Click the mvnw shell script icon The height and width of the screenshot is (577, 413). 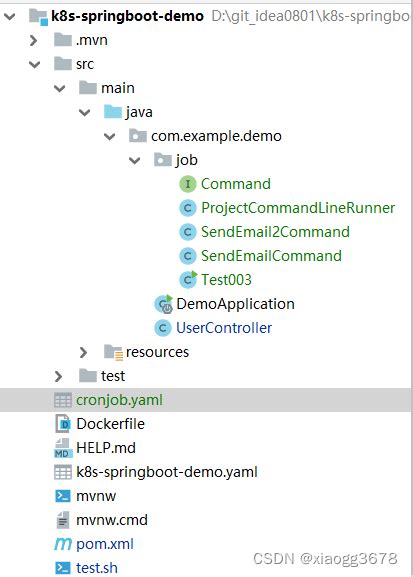[x=63, y=496]
